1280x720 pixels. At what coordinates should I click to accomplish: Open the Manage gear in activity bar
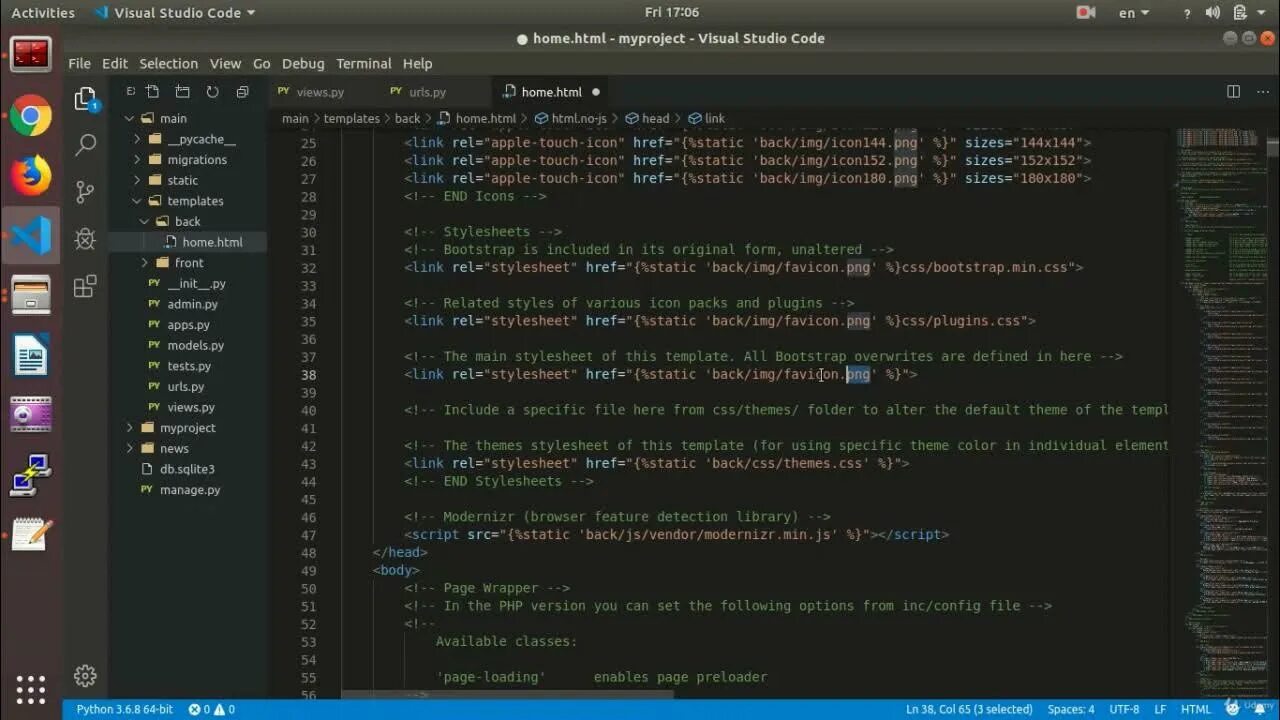tap(85, 675)
